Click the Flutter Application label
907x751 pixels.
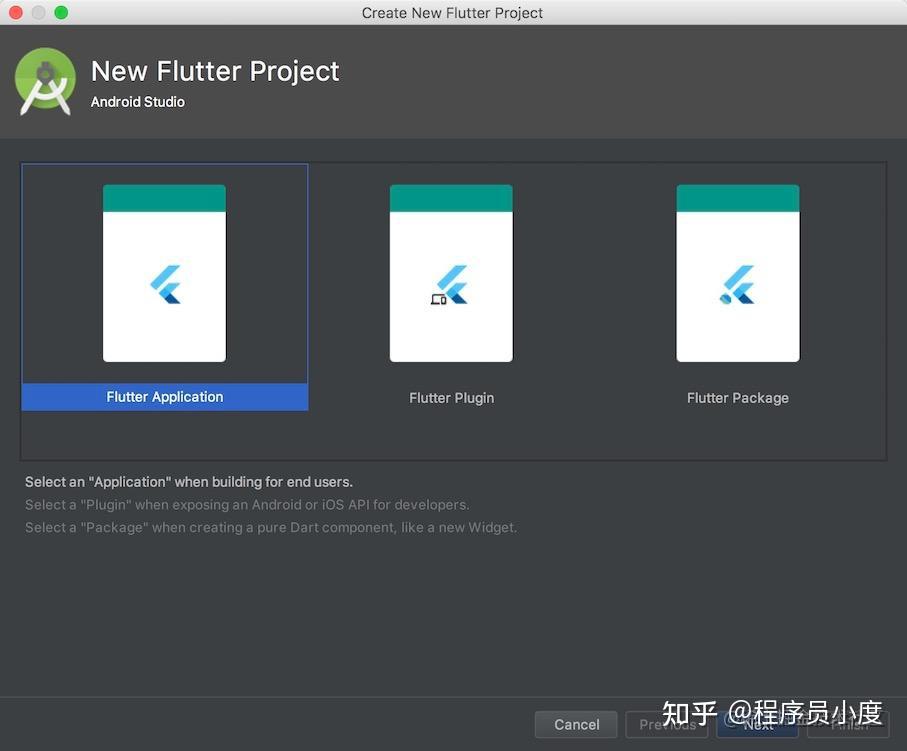(x=164, y=397)
